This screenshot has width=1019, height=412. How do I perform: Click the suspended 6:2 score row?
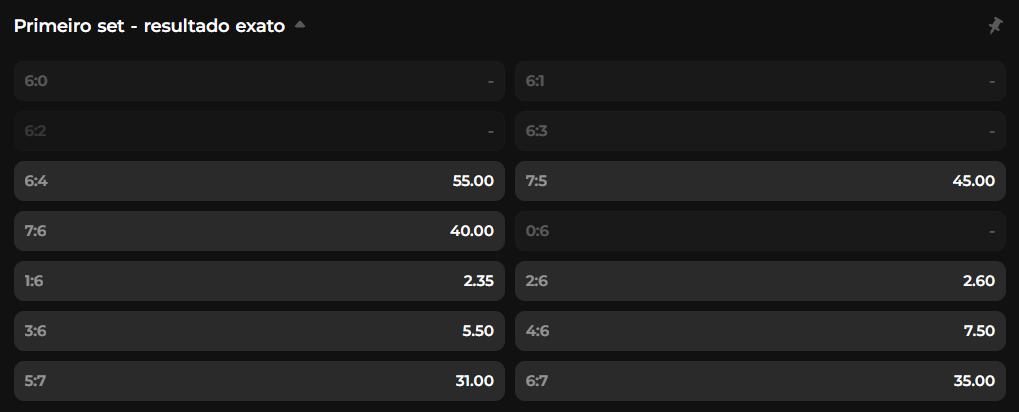(259, 131)
